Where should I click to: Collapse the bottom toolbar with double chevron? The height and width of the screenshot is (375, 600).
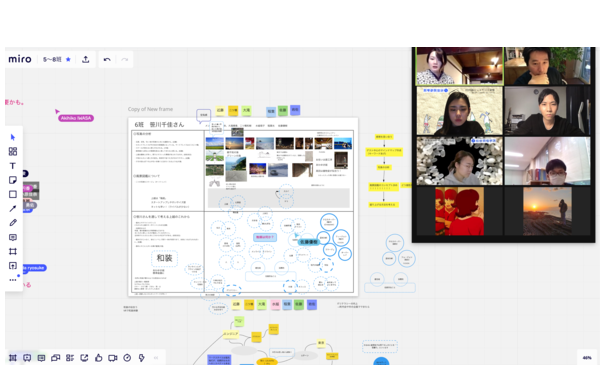click(x=156, y=358)
